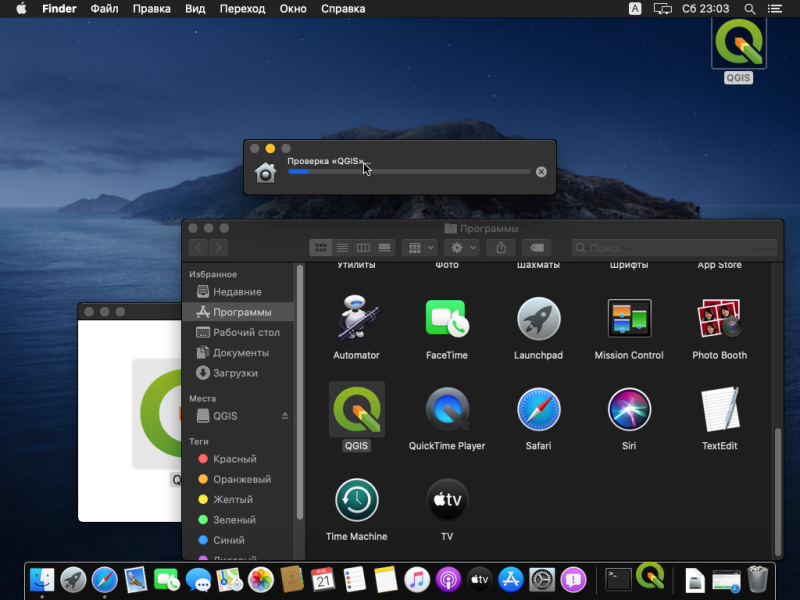Open Загрузки in sidebar
Screen dimensions: 800x600
click(x=238, y=373)
